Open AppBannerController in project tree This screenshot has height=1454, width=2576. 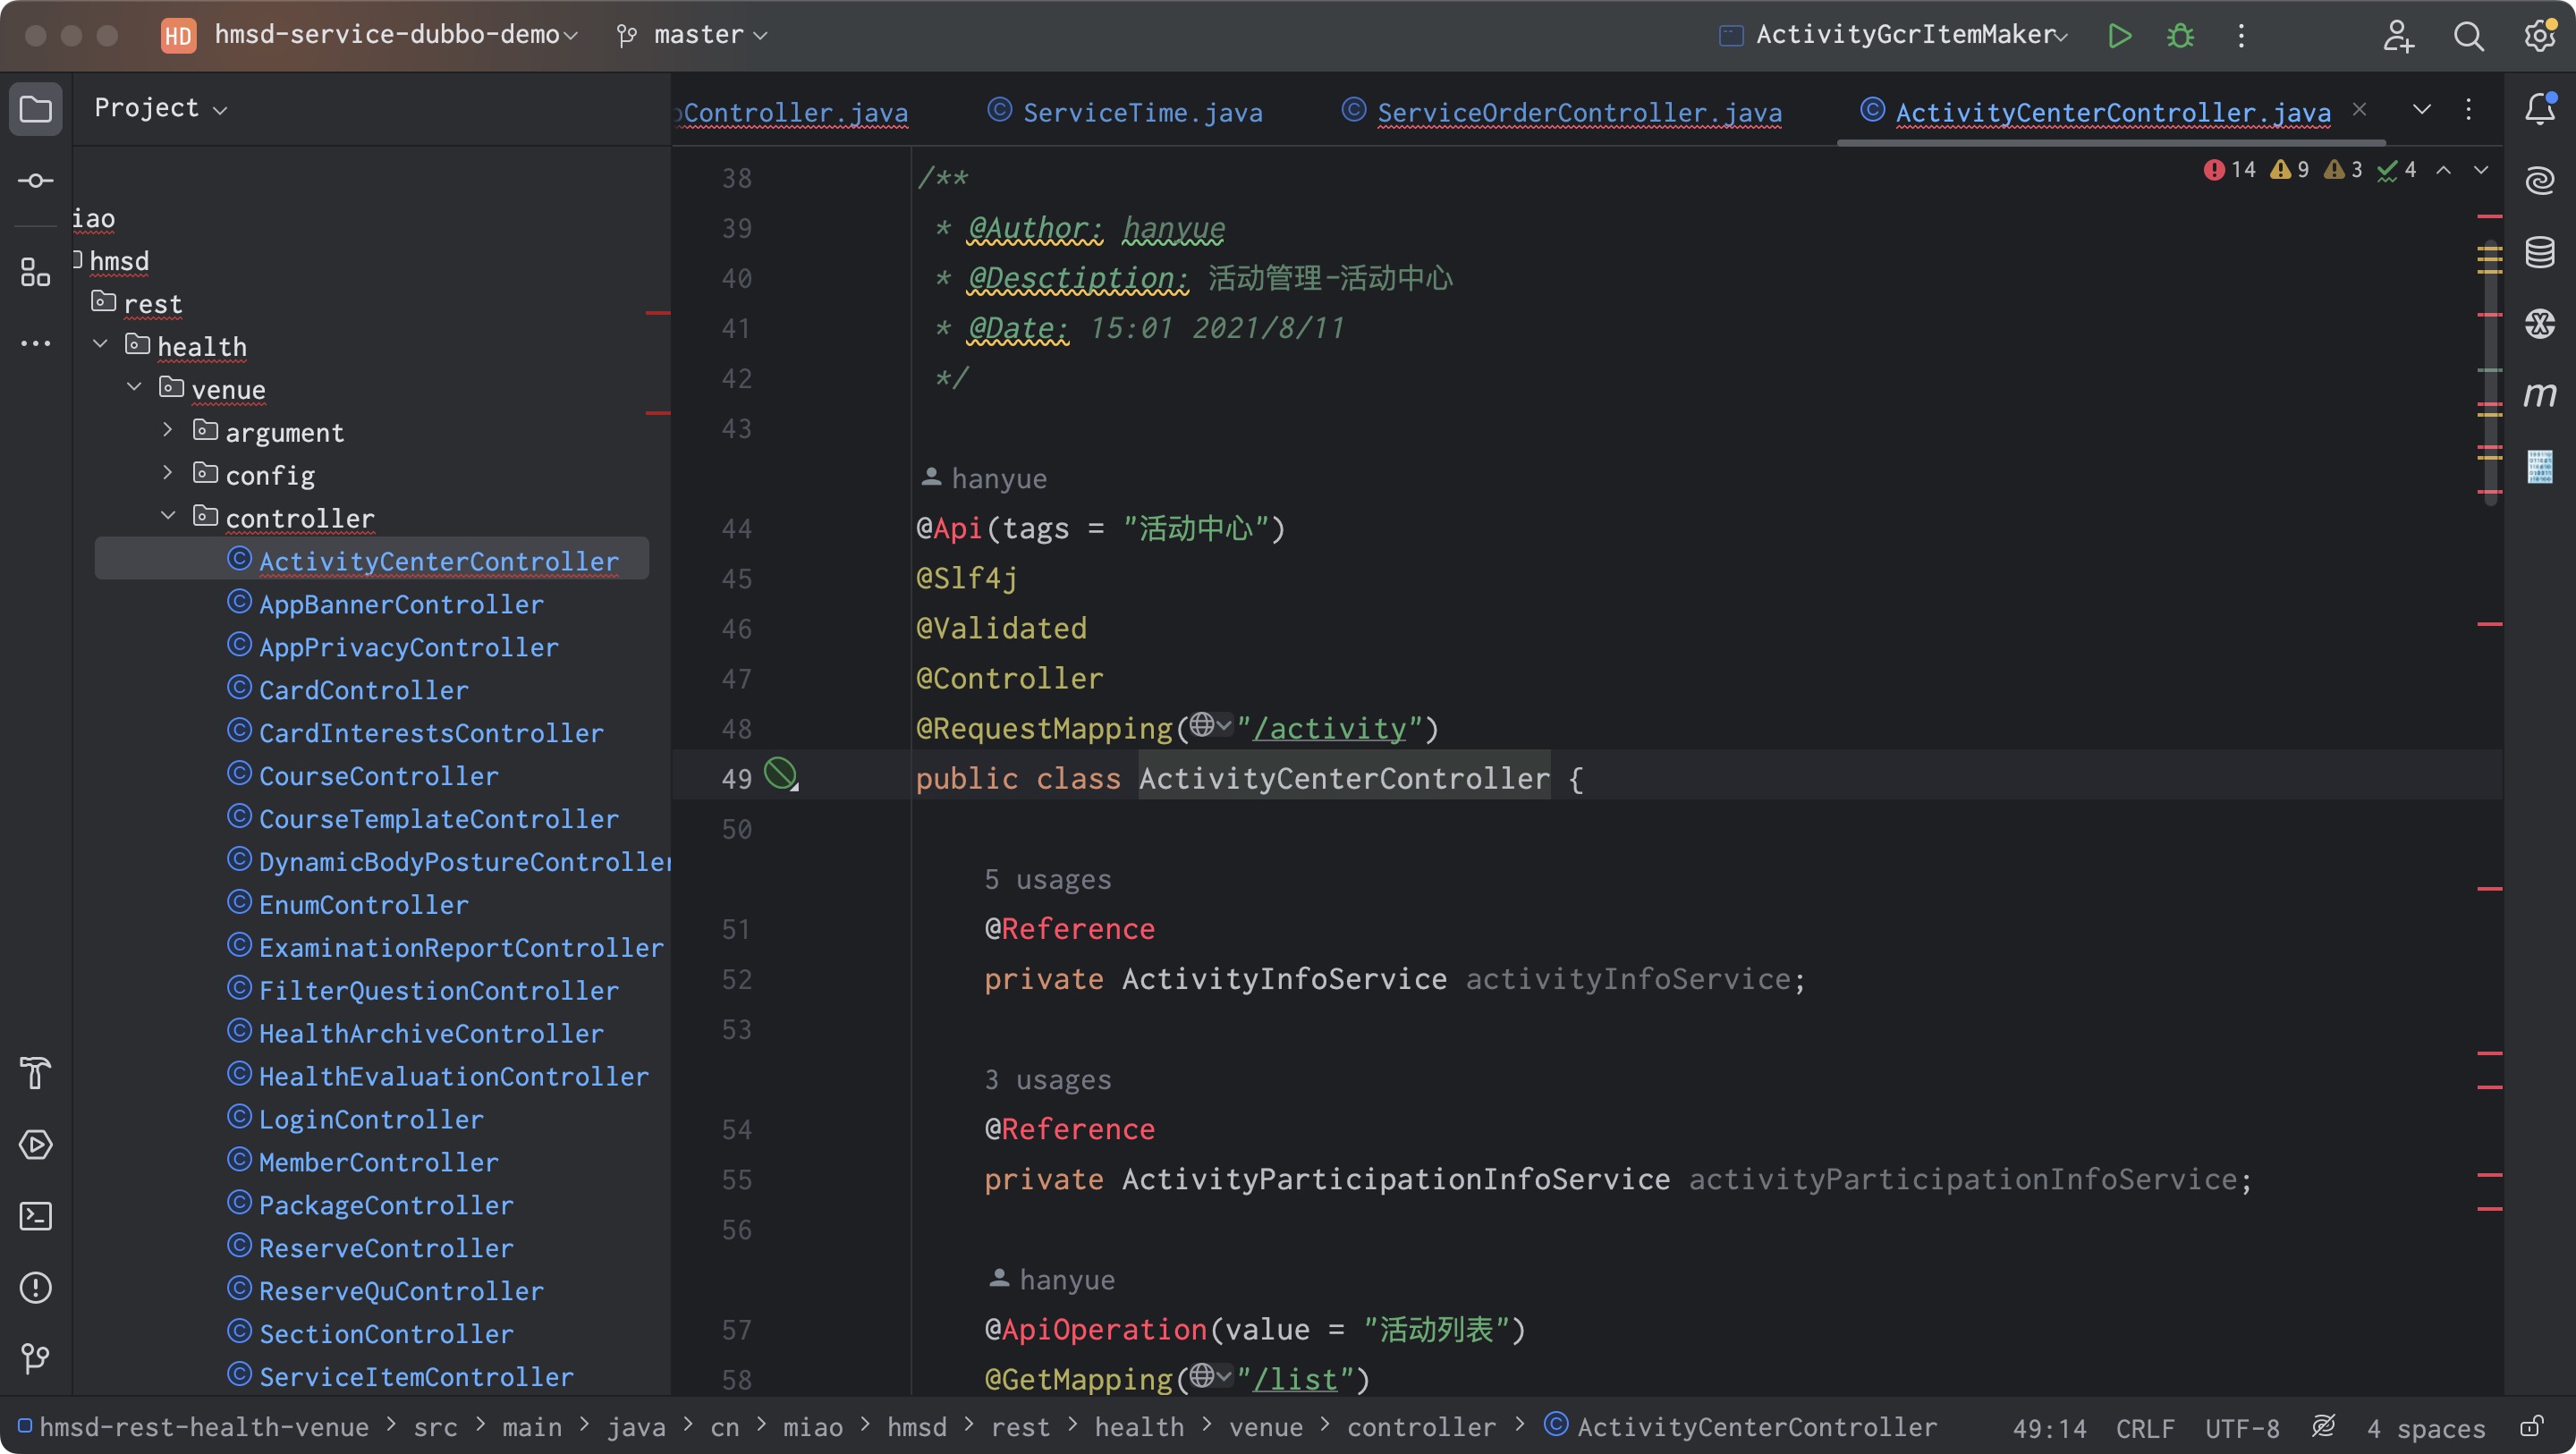[x=401, y=604]
